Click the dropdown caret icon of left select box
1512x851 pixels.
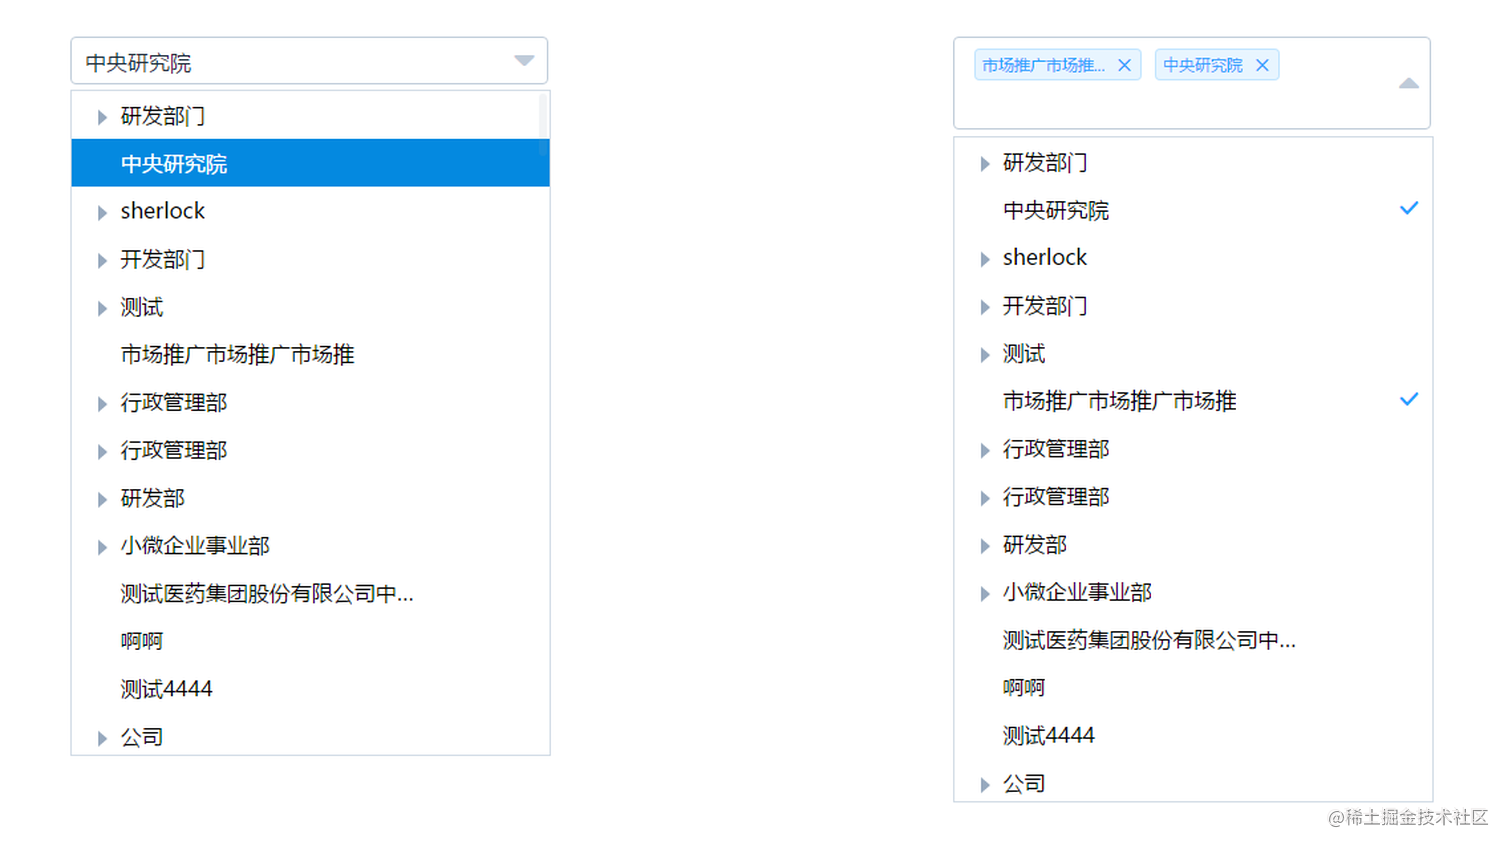[x=524, y=60]
